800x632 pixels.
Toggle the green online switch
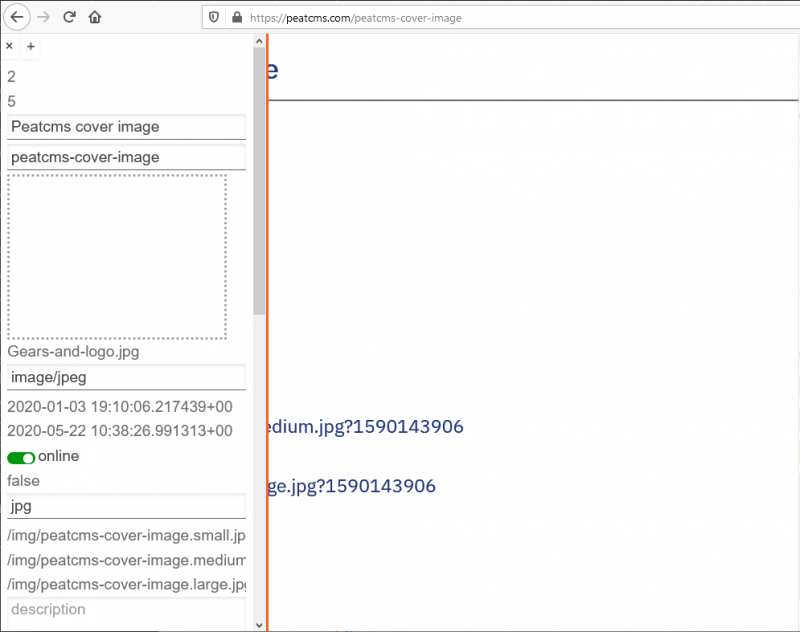(x=21, y=458)
